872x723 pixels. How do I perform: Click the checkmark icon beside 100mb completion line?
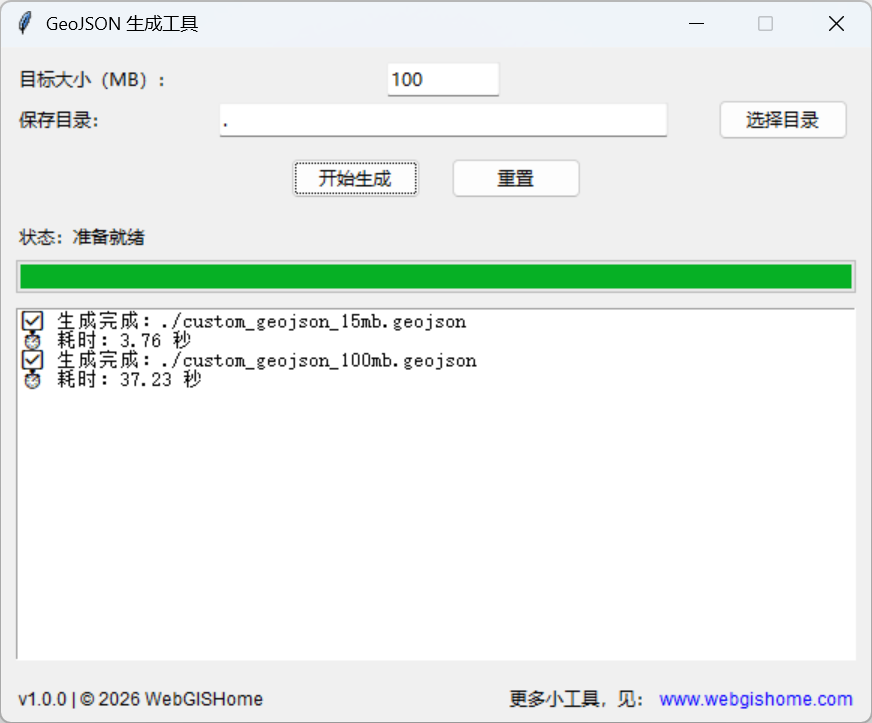tap(32, 360)
